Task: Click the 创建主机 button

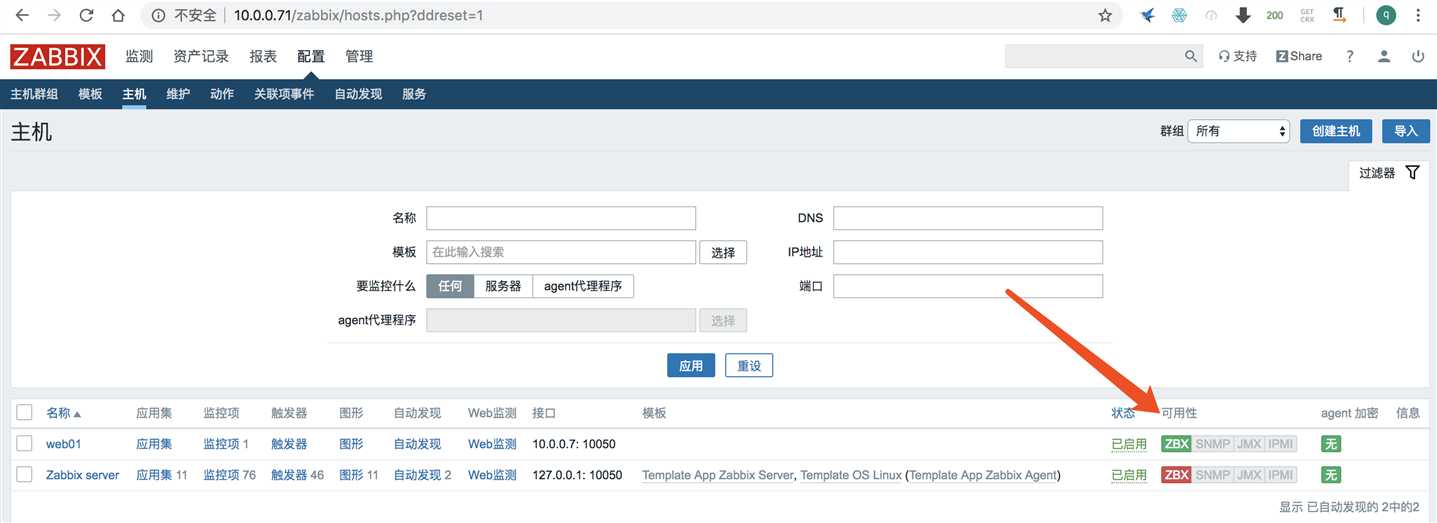Action: click(1336, 131)
